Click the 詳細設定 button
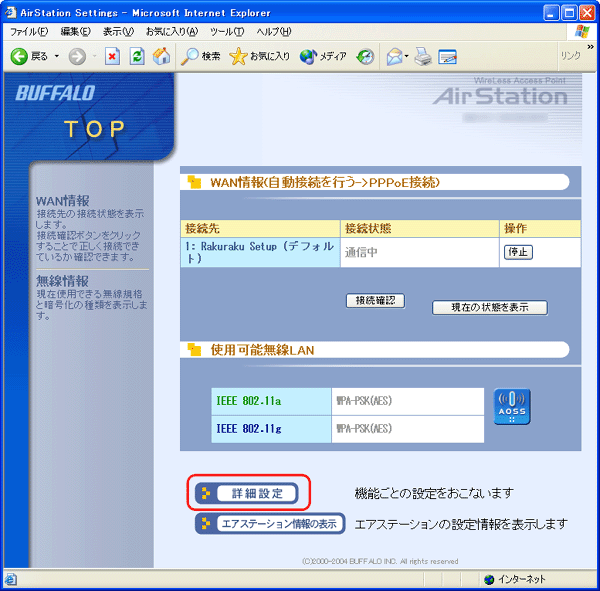 tap(246, 493)
